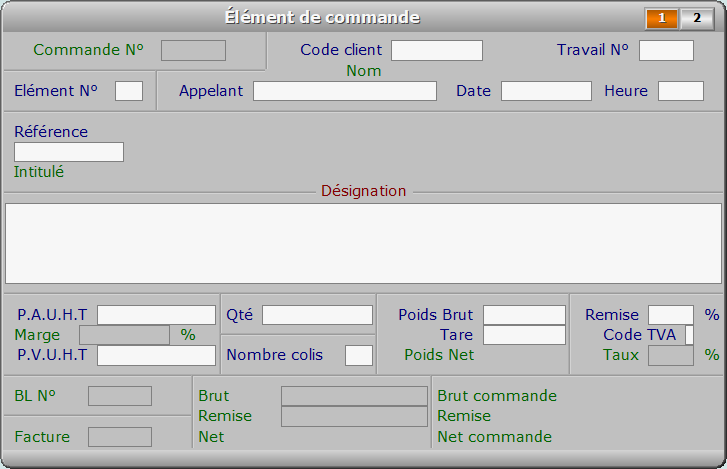Image resolution: width=727 pixels, height=469 pixels.
Task: Click the BL N° field
Action: click(x=120, y=396)
